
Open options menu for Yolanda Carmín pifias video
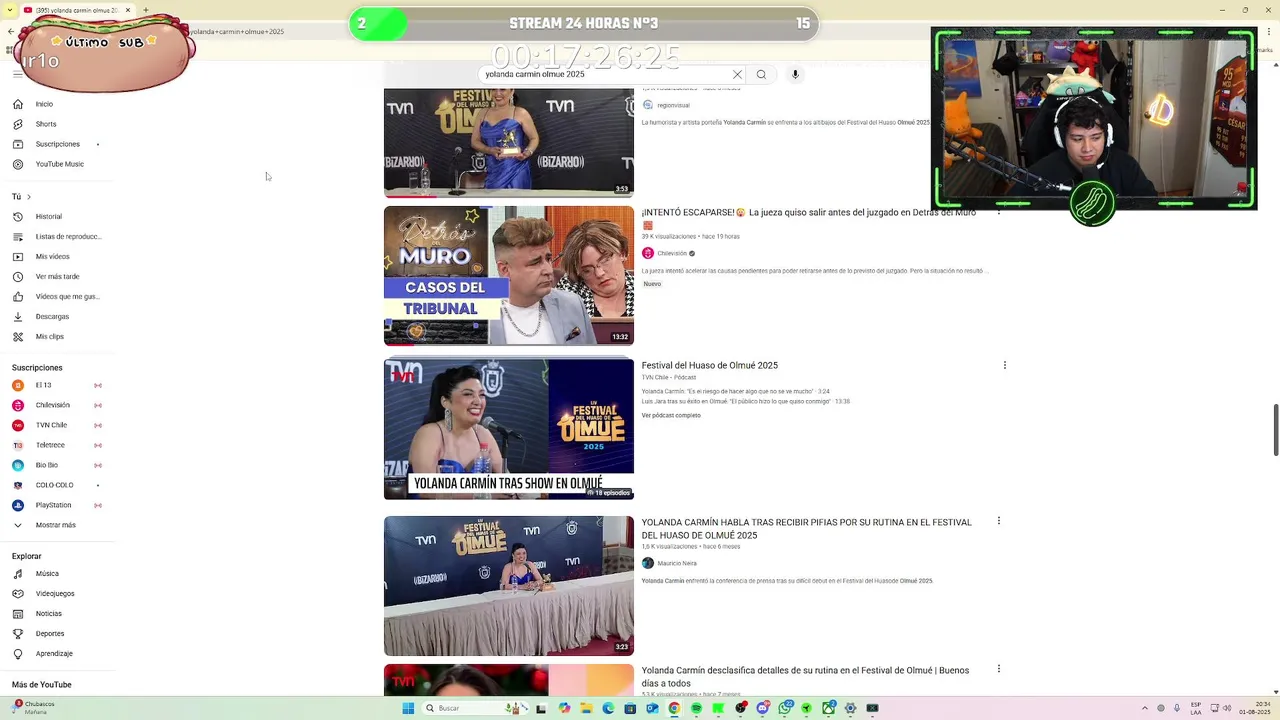[x=999, y=521]
